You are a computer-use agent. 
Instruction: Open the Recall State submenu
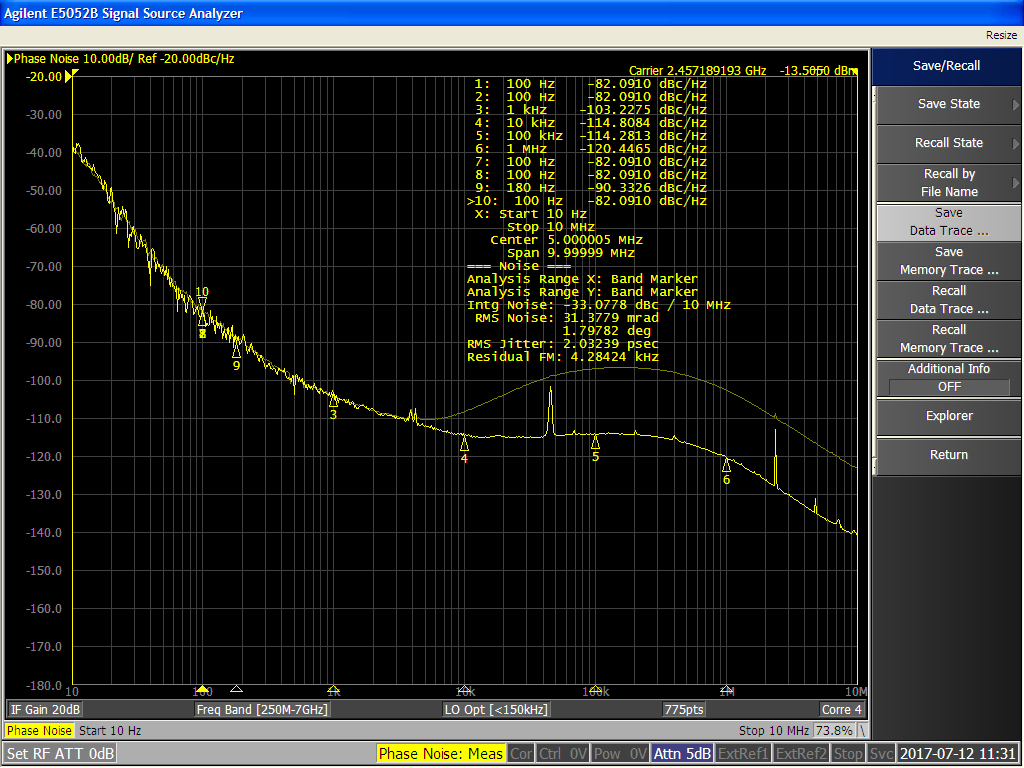coord(948,143)
